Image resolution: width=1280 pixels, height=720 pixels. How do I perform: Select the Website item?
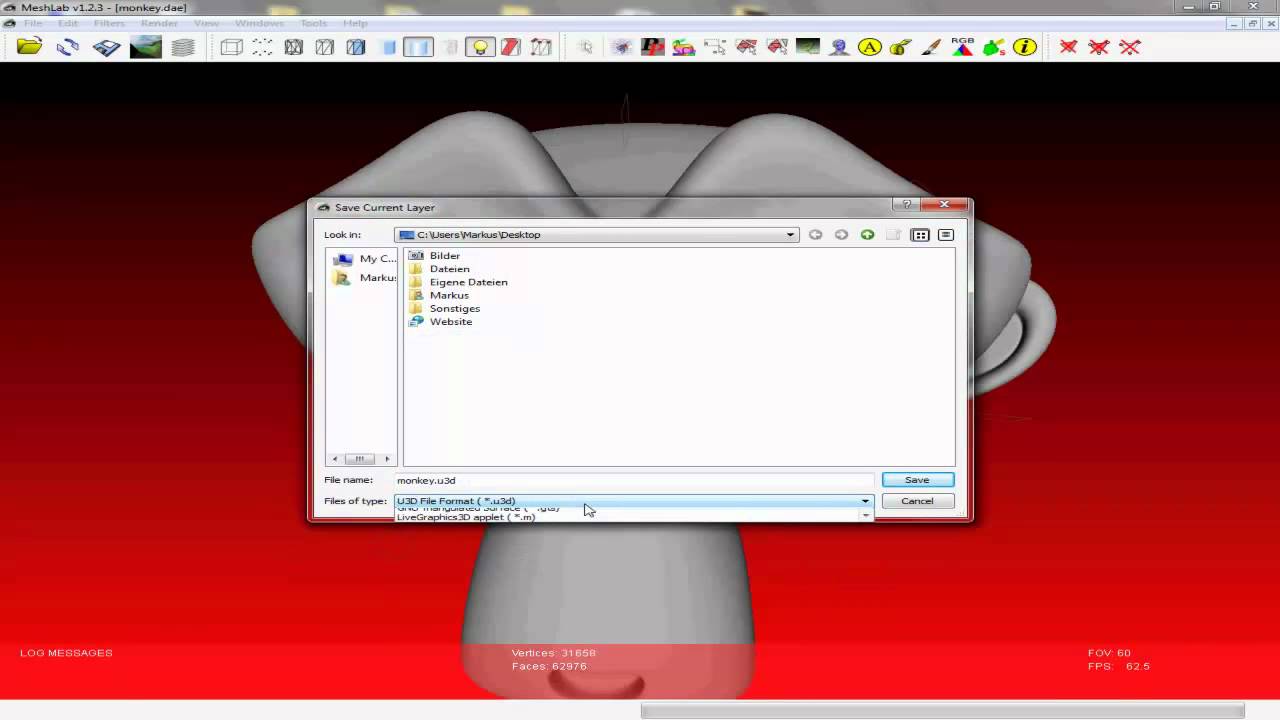(x=441, y=321)
